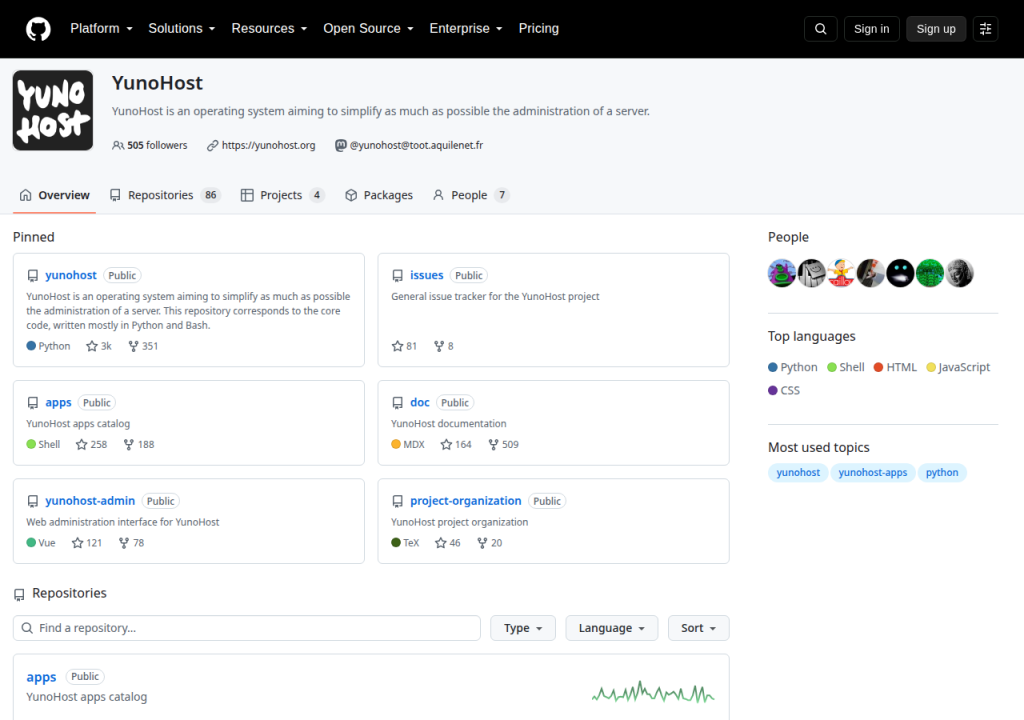Click the fork count 351 of yunohost
The width and height of the screenshot is (1024, 720).
[143, 346]
